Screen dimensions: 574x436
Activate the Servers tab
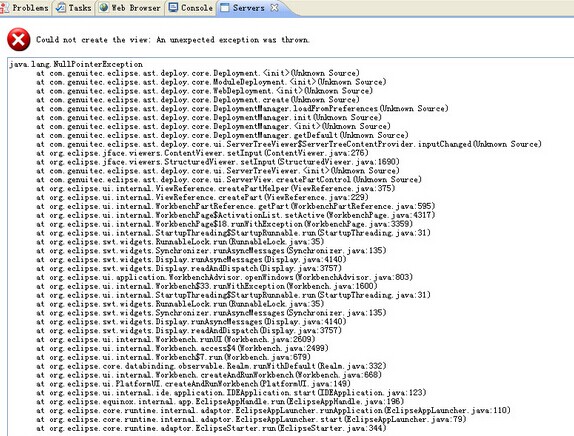coord(249,7)
